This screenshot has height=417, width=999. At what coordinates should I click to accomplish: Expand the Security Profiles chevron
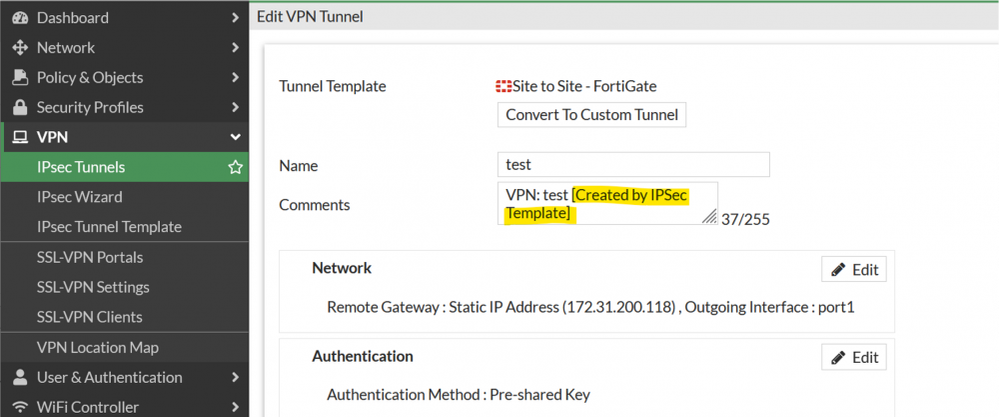[x=235, y=107]
